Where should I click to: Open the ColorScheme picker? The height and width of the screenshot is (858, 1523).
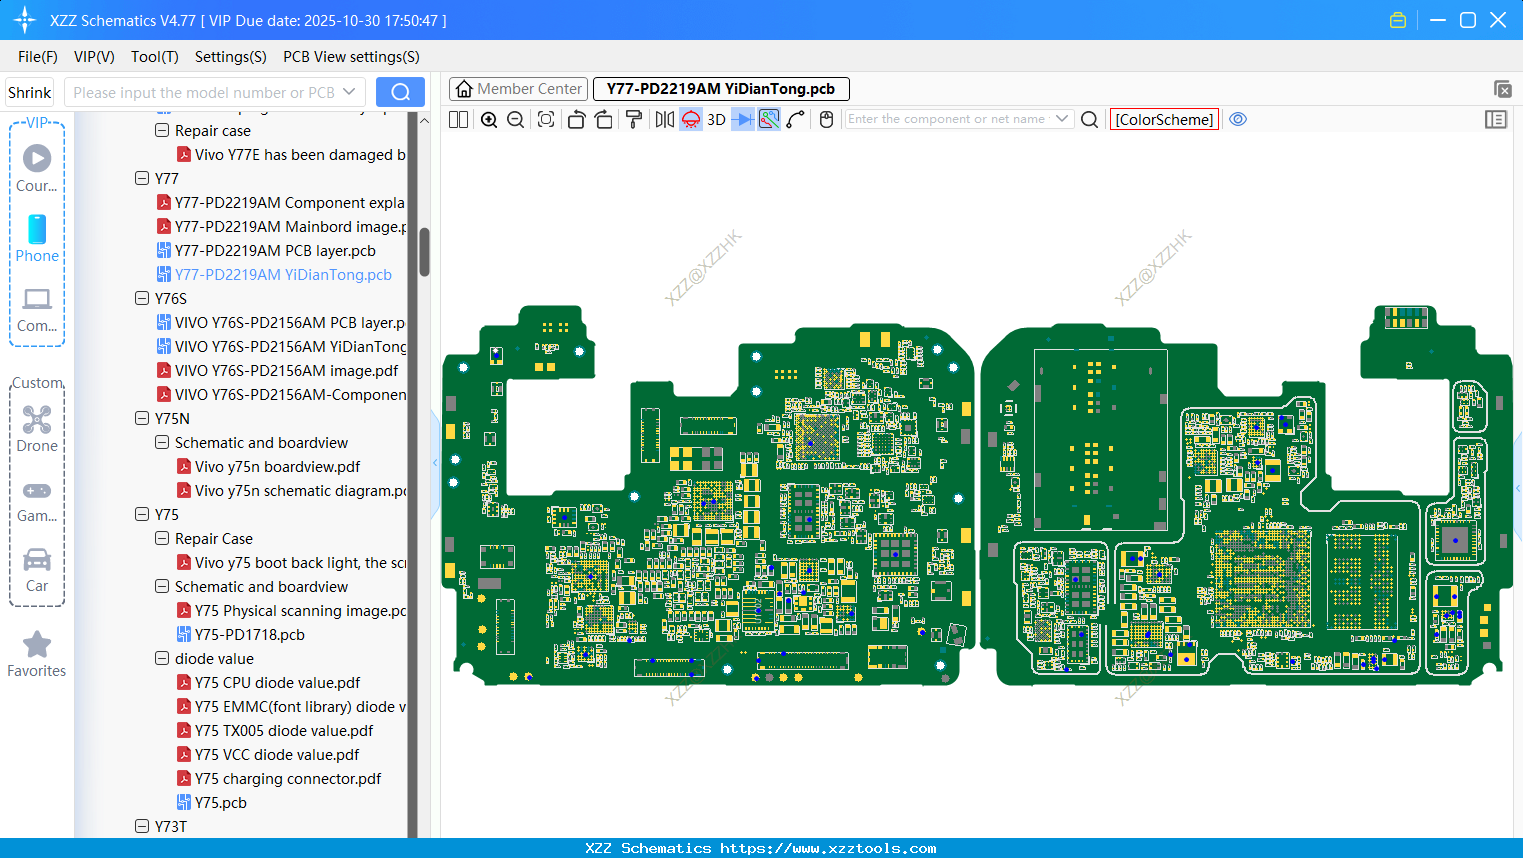click(1164, 119)
